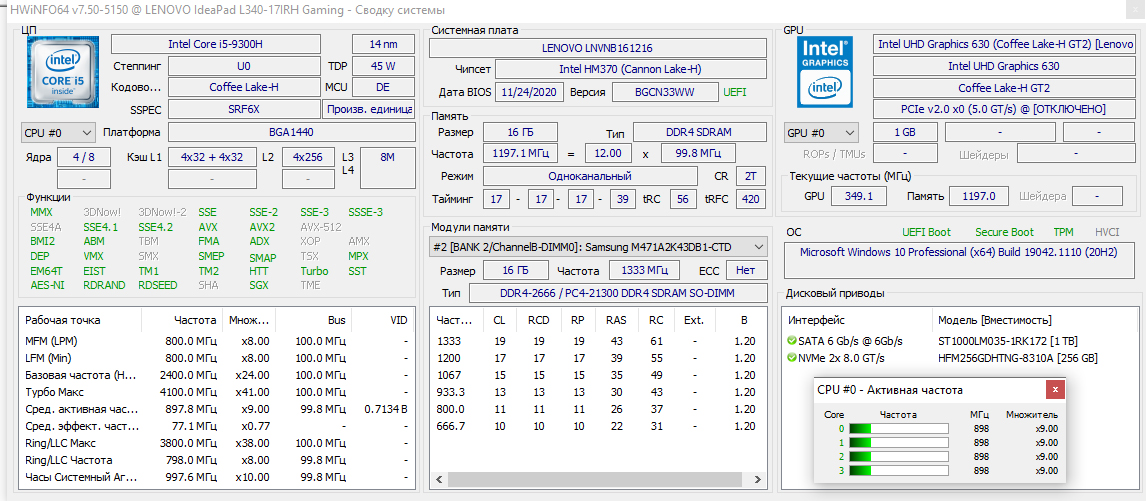1146x501 pixels.
Task: Click the SSPEC SRF6X field
Action: 243,110
